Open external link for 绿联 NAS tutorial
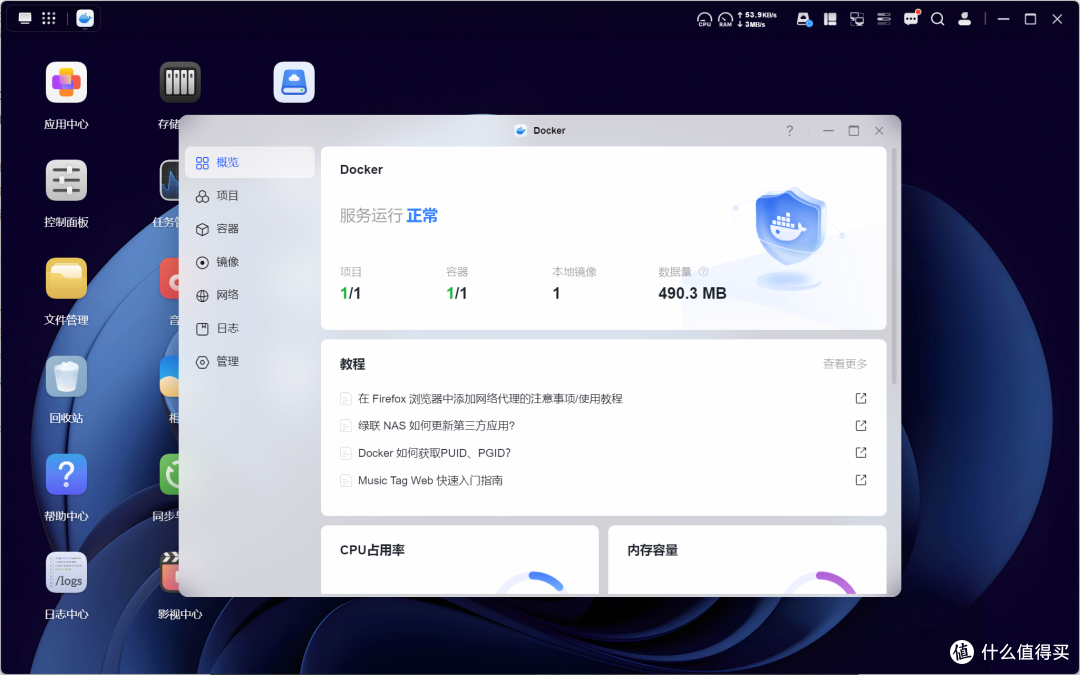 point(861,426)
